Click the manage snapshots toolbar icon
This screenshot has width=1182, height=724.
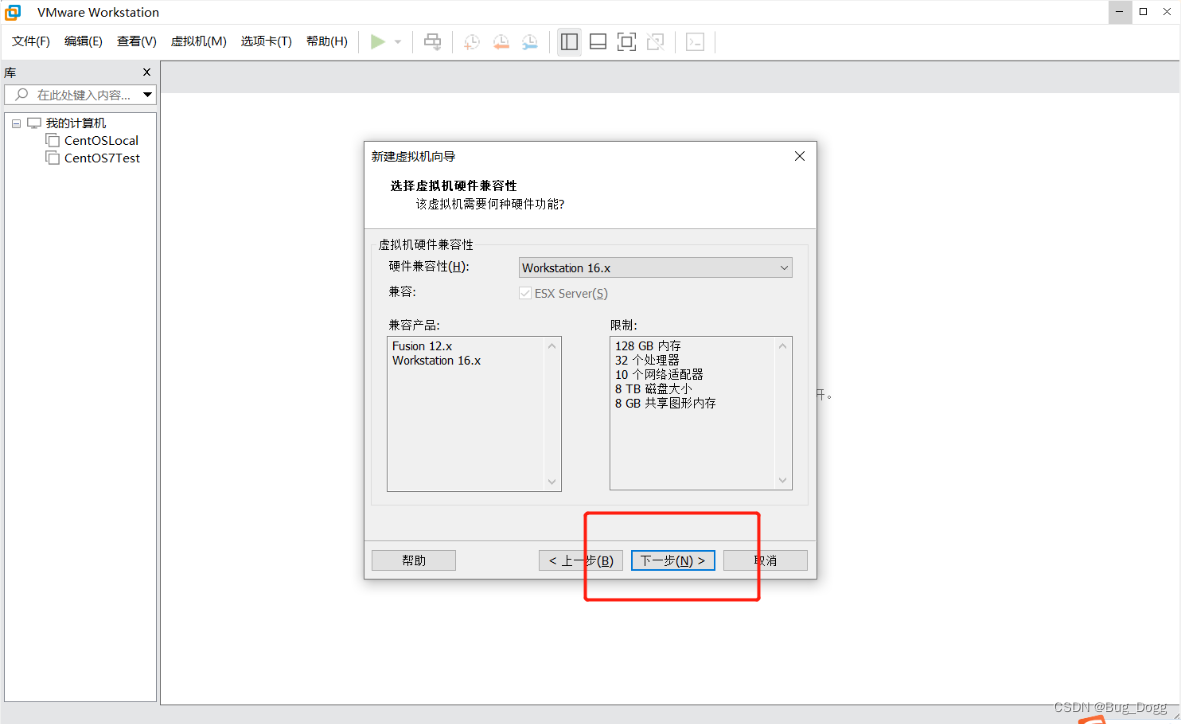(530, 41)
